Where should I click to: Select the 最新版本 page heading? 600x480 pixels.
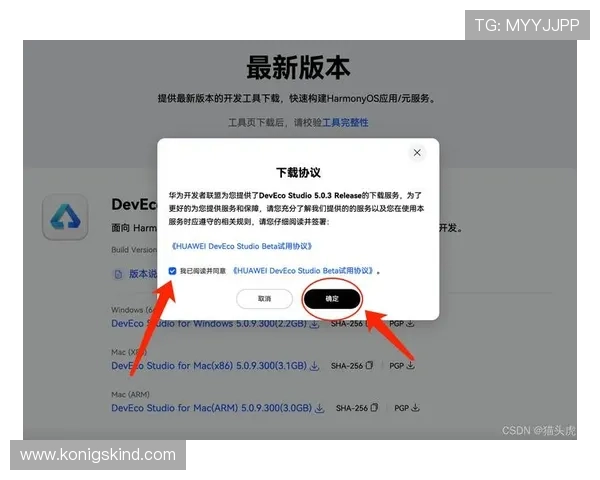(298, 68)
